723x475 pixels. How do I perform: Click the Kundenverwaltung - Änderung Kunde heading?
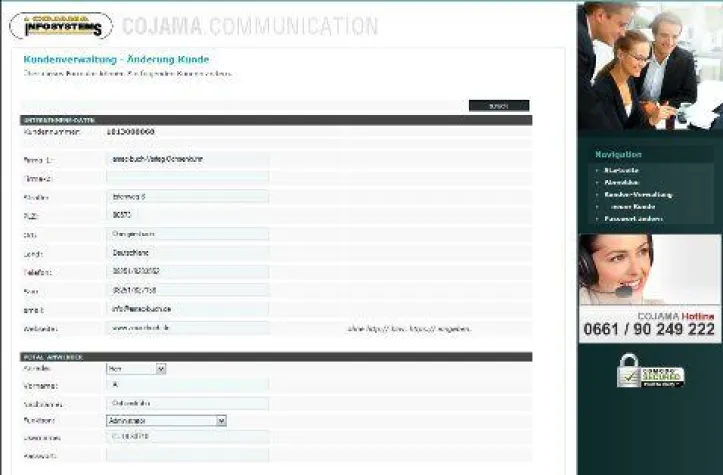tap(116, 59)
